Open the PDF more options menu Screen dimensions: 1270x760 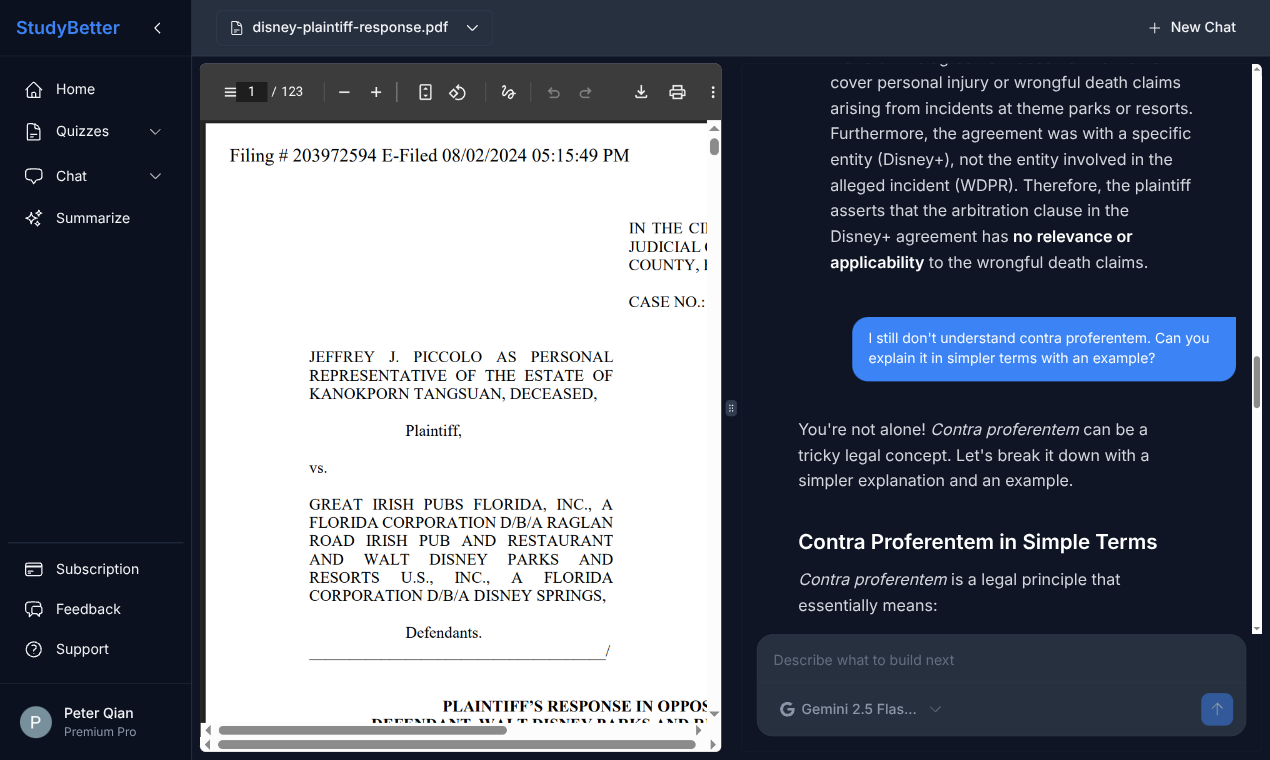click(713, 91)
